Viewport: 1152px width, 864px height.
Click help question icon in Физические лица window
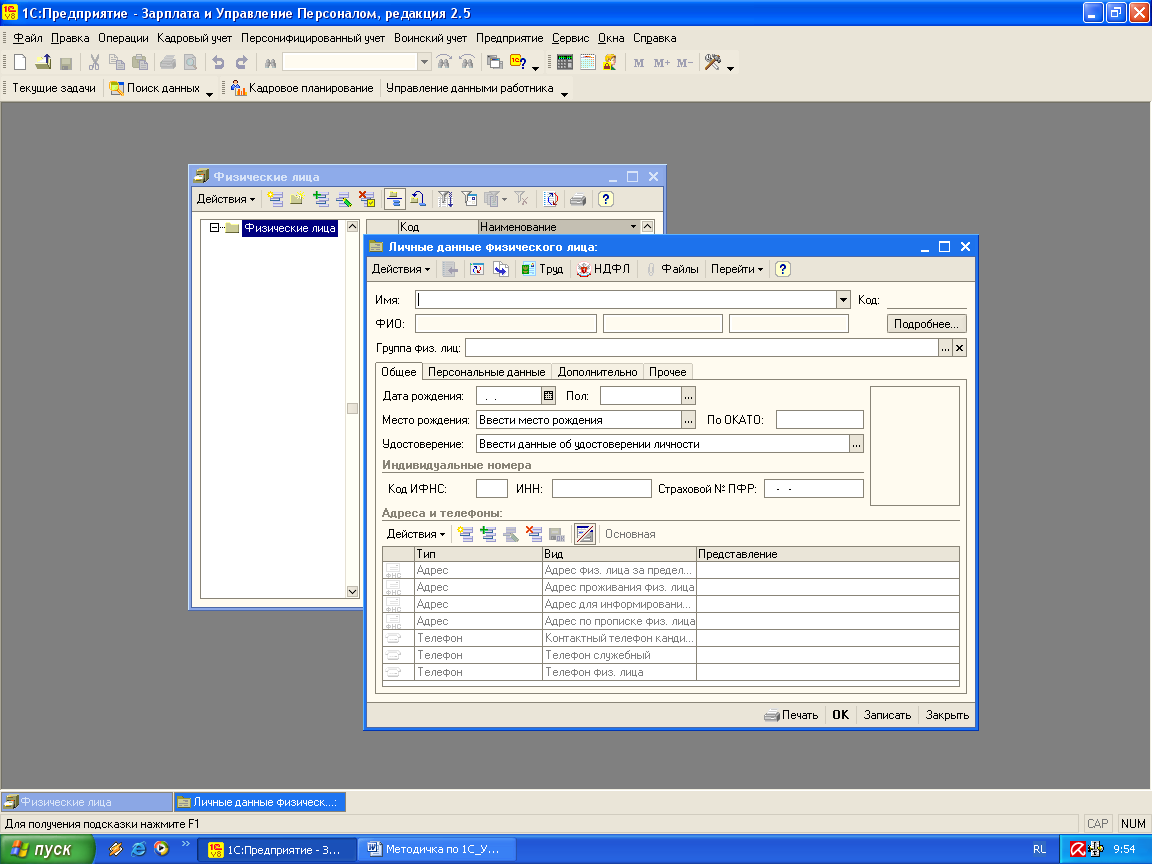[x=605, y=199]
